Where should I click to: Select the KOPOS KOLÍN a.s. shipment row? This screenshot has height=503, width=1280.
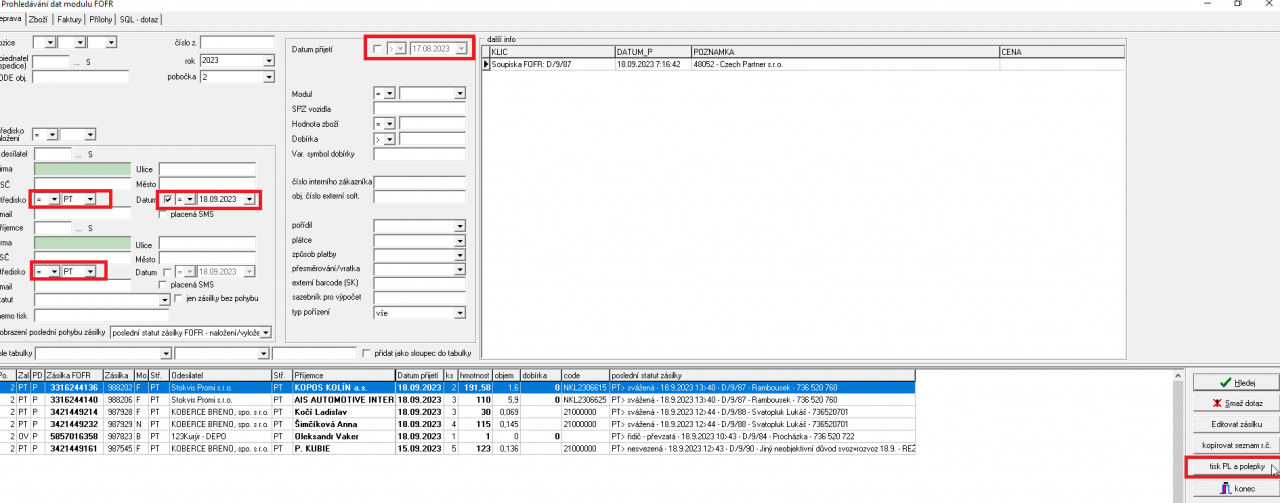(342, 387)
